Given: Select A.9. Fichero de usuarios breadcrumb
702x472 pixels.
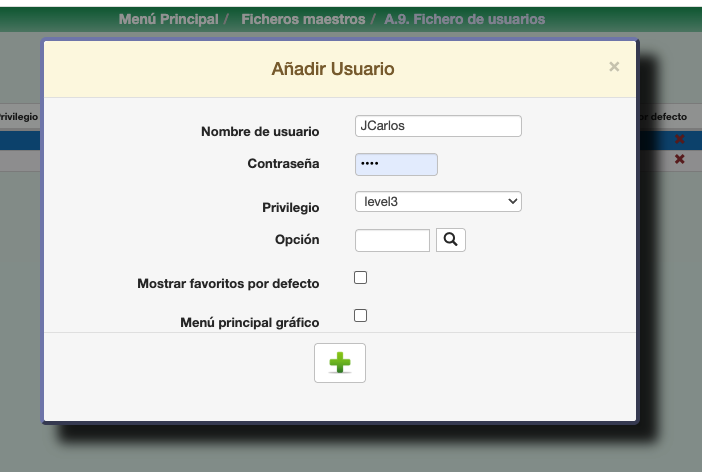Looking at the screenshot, I should pyautogui.click(x=465, y=20).
